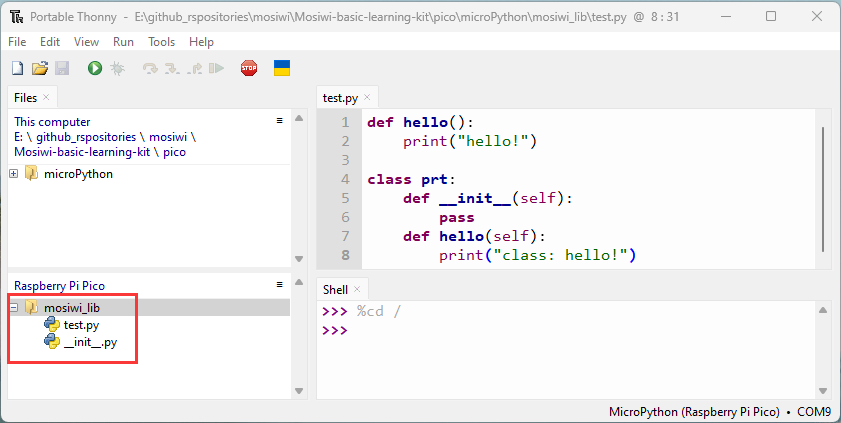Open the Raspberry Pi Pico panel menu
841x423 pixels.
coord(279,285)
